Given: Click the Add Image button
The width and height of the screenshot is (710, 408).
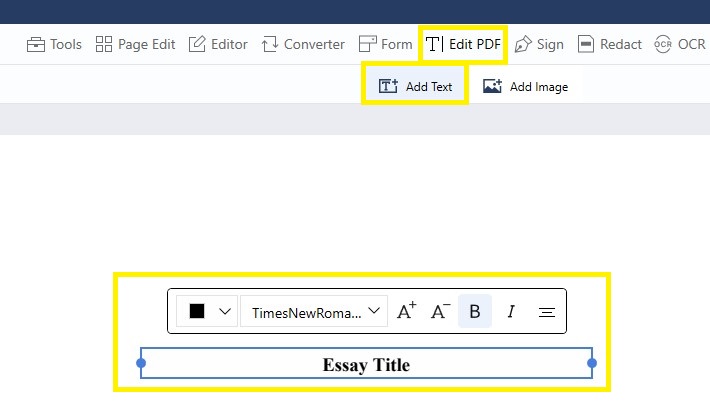Looking at the screenshot, I should pyautogui.click(x=525, y=86).
